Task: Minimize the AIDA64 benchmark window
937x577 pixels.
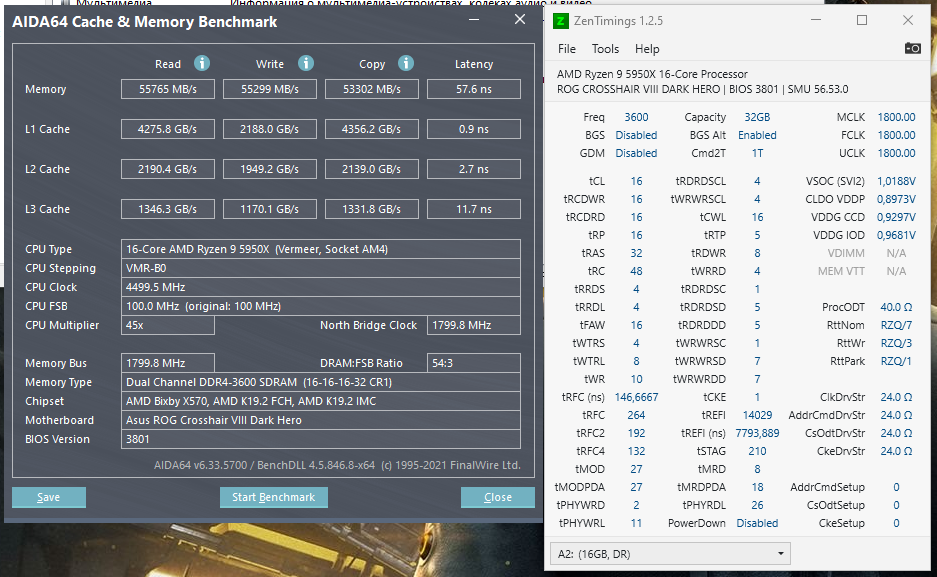Action: [x=474, y=20]
